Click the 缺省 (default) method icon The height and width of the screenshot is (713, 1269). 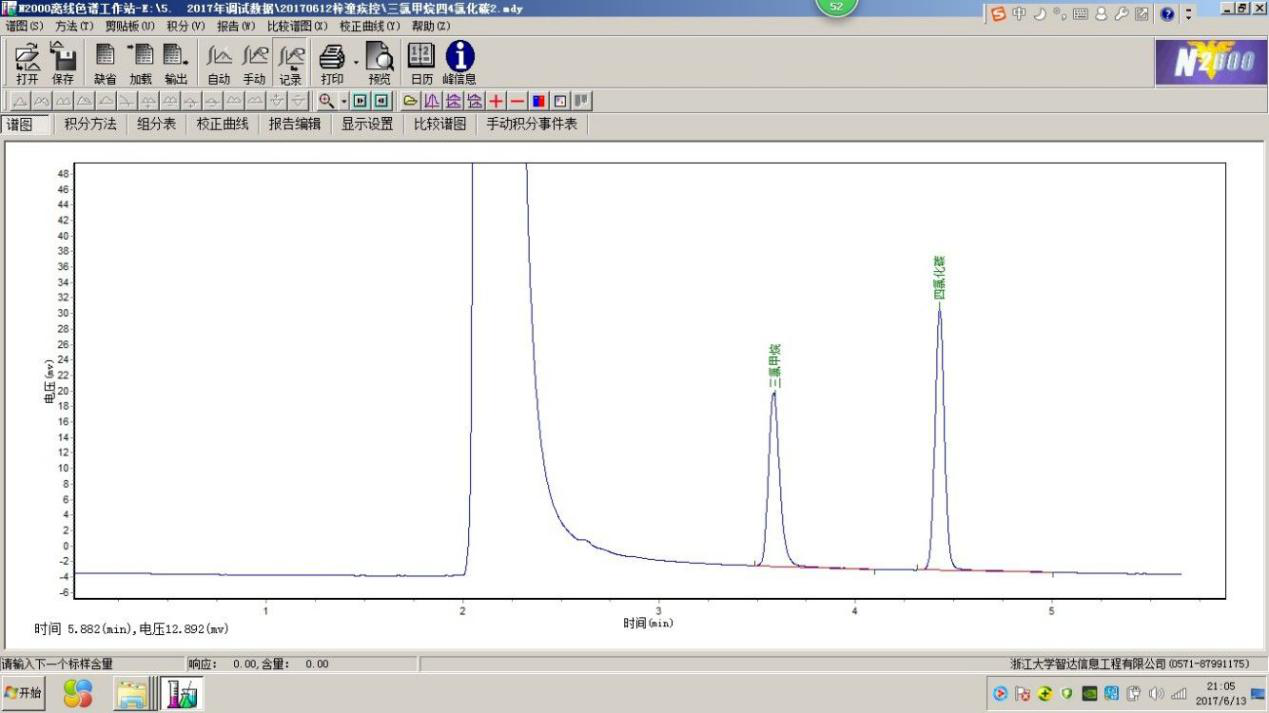[x=105, y=63]
